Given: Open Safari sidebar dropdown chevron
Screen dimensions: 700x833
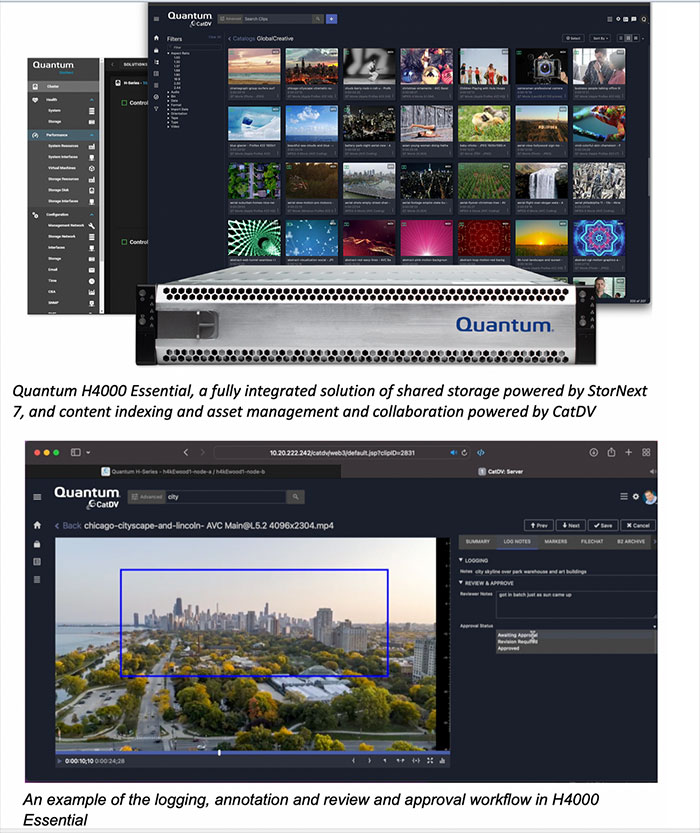Looking at the screenshot, I should [88, 453].
